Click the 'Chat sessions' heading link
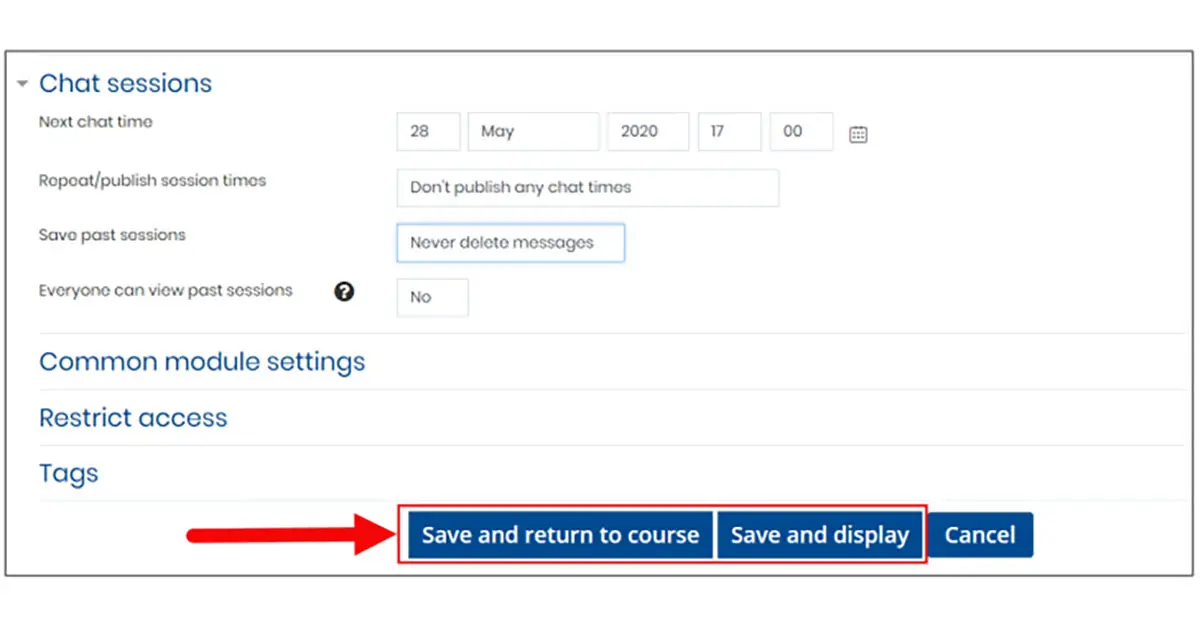Image resolution: width=1200 pixels, height=630 pixels. coord(125,84)
